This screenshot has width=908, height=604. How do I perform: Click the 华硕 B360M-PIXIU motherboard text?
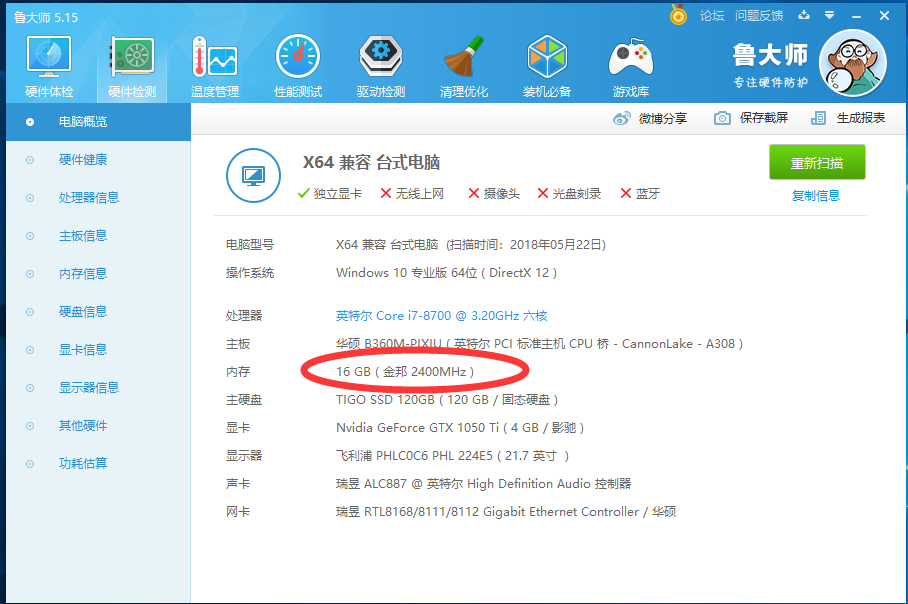[x=539, y=344]
